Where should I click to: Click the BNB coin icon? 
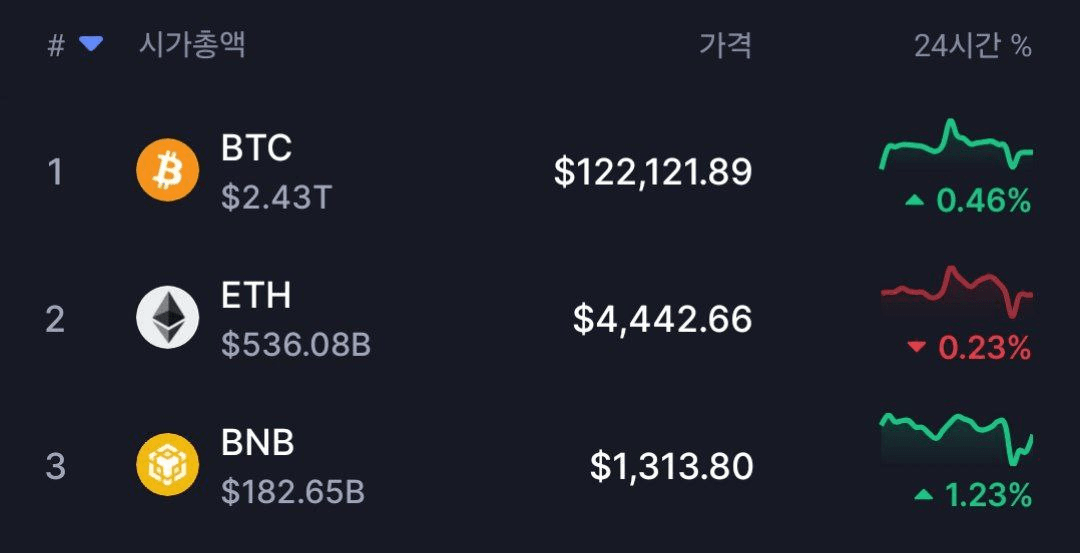(x=167, y=465)
